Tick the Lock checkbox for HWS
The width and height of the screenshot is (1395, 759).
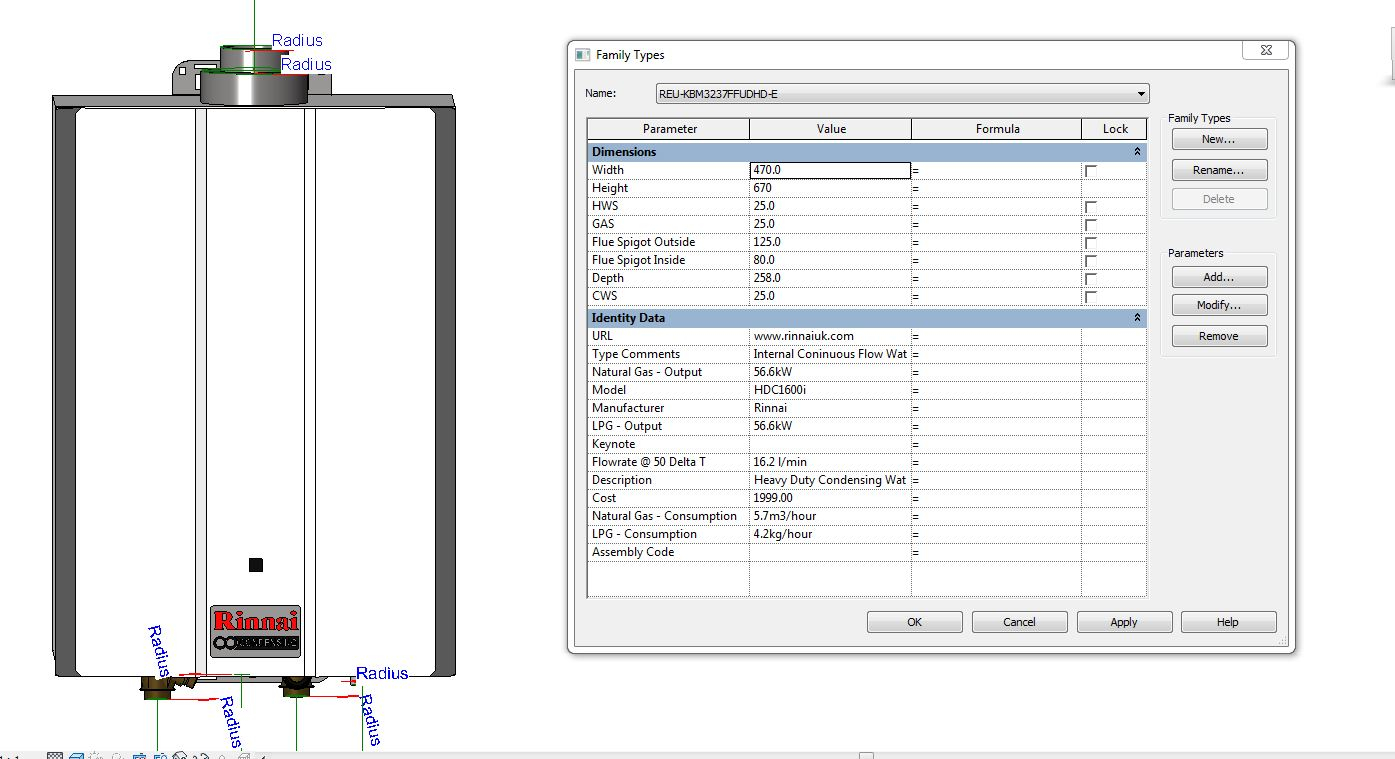(x=1091, y=207)
